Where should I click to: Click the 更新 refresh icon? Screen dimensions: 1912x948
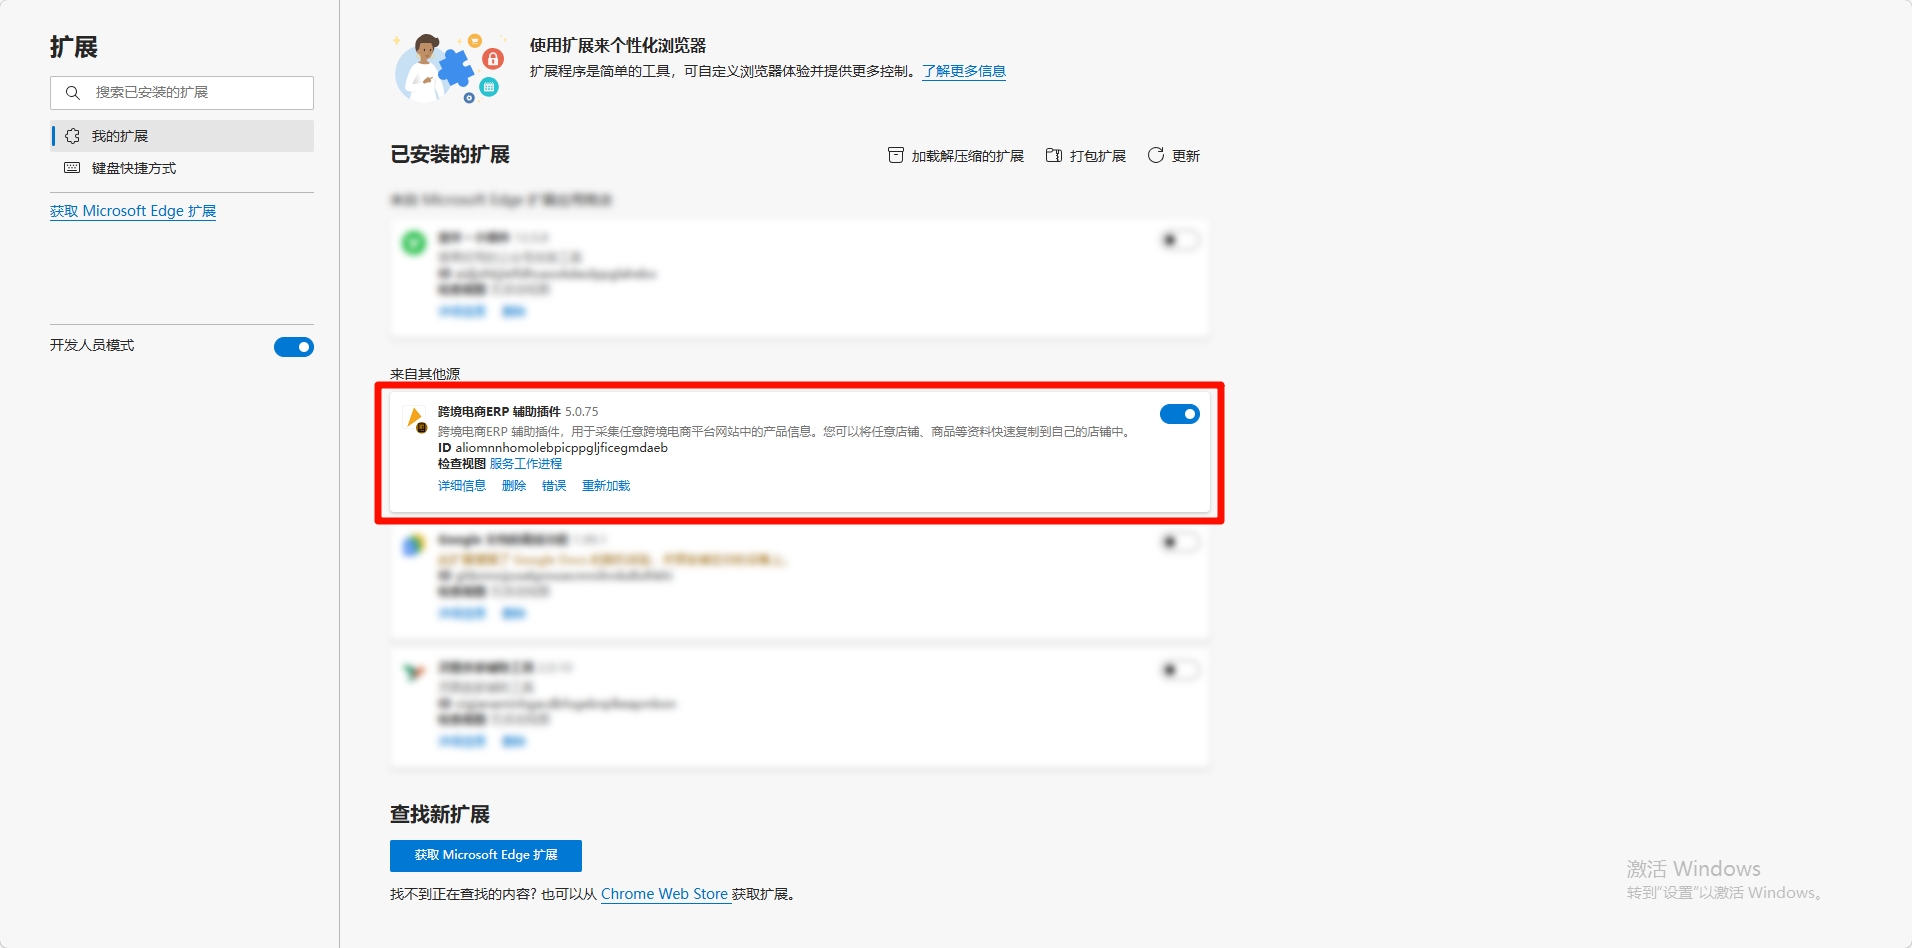[x=1156, y=155]
